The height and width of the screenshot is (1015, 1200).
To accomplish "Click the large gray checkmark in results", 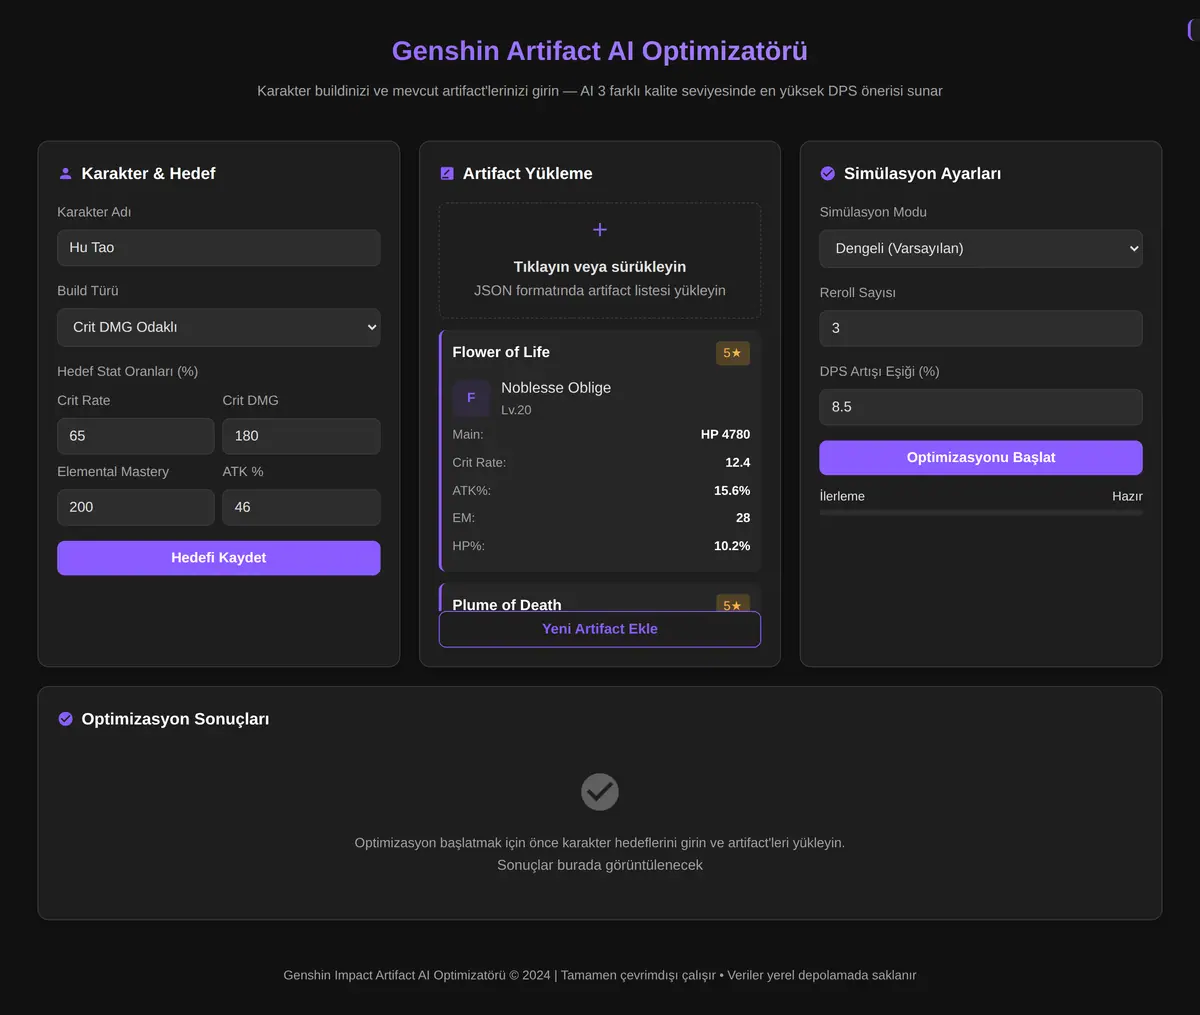I will pyautogui.click(x=600, y=792).
